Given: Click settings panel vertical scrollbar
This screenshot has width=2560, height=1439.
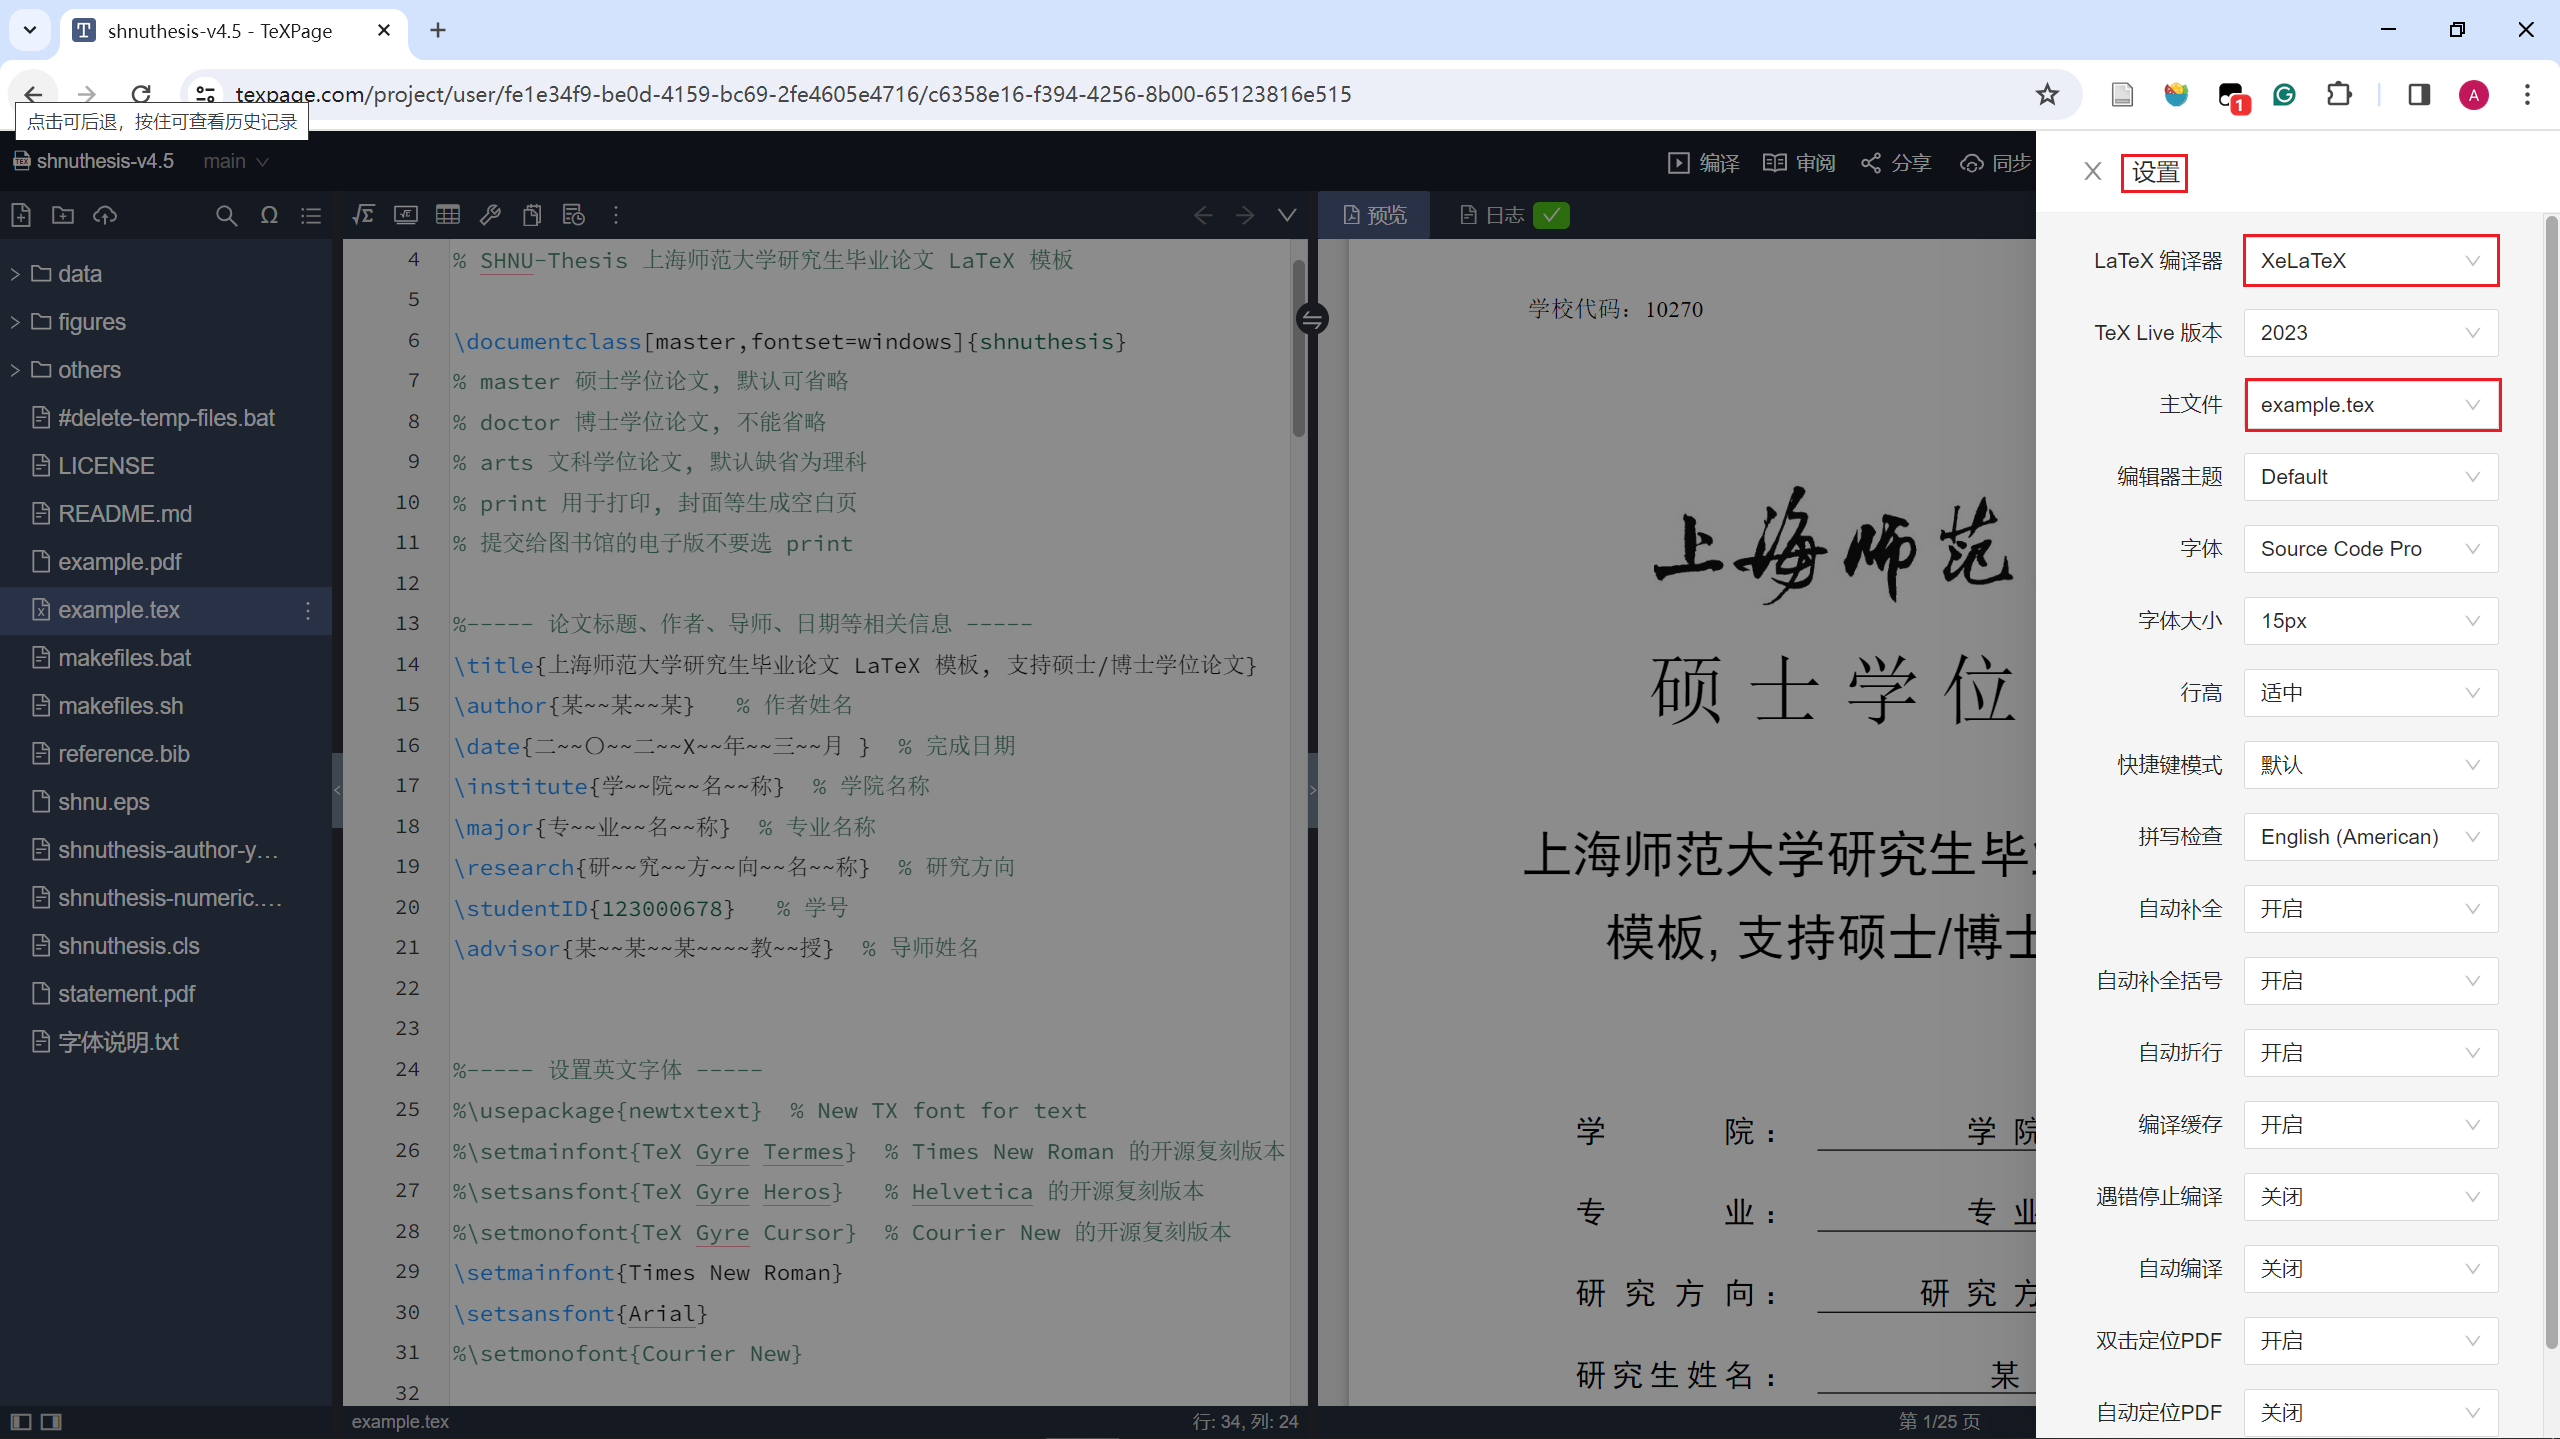Looking at the screenshot, I should [x=2551, y=780].
